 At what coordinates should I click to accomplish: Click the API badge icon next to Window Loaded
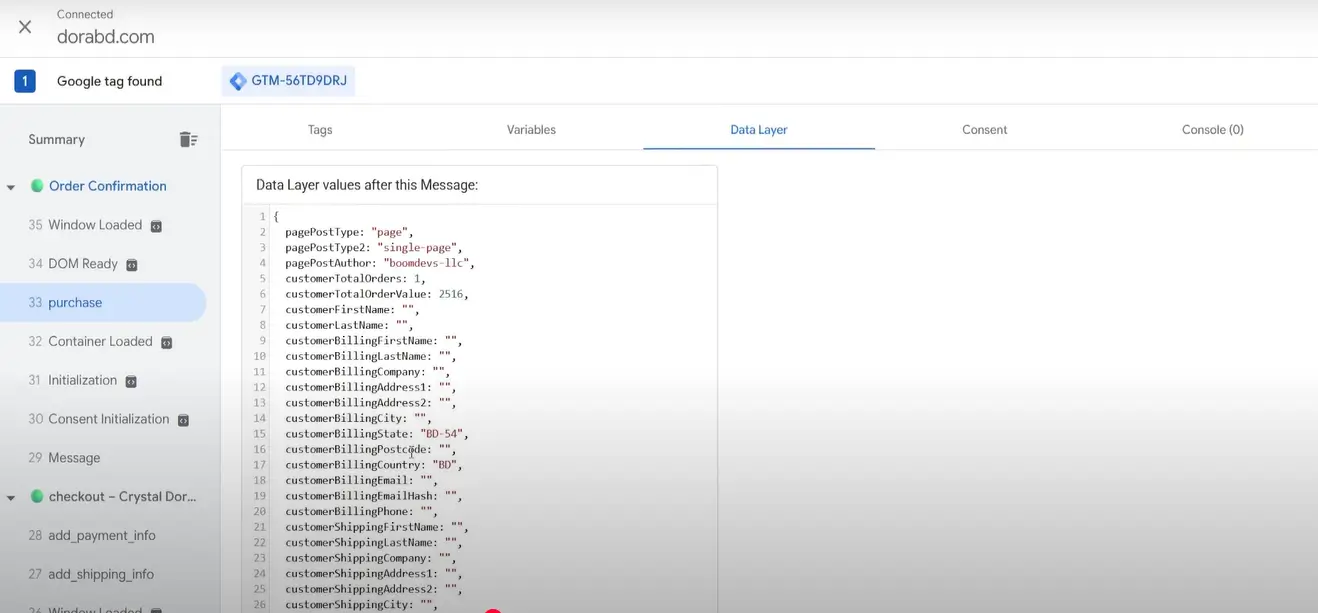click(156, 226)
